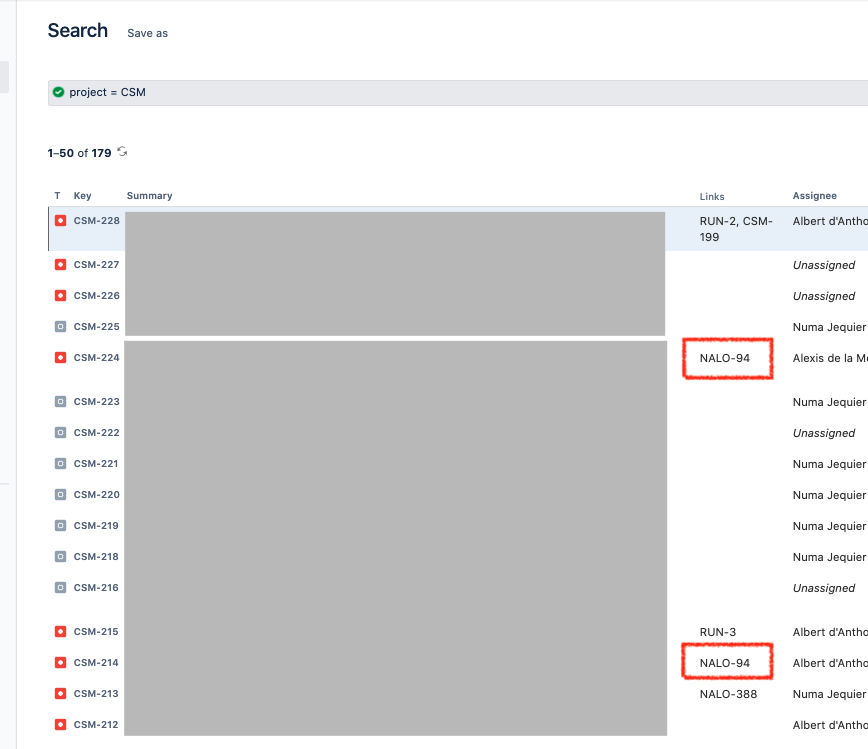Screen dimensions: 868x749
Task: Click the green valid-query check icon
Action: (x=58, y=92)
